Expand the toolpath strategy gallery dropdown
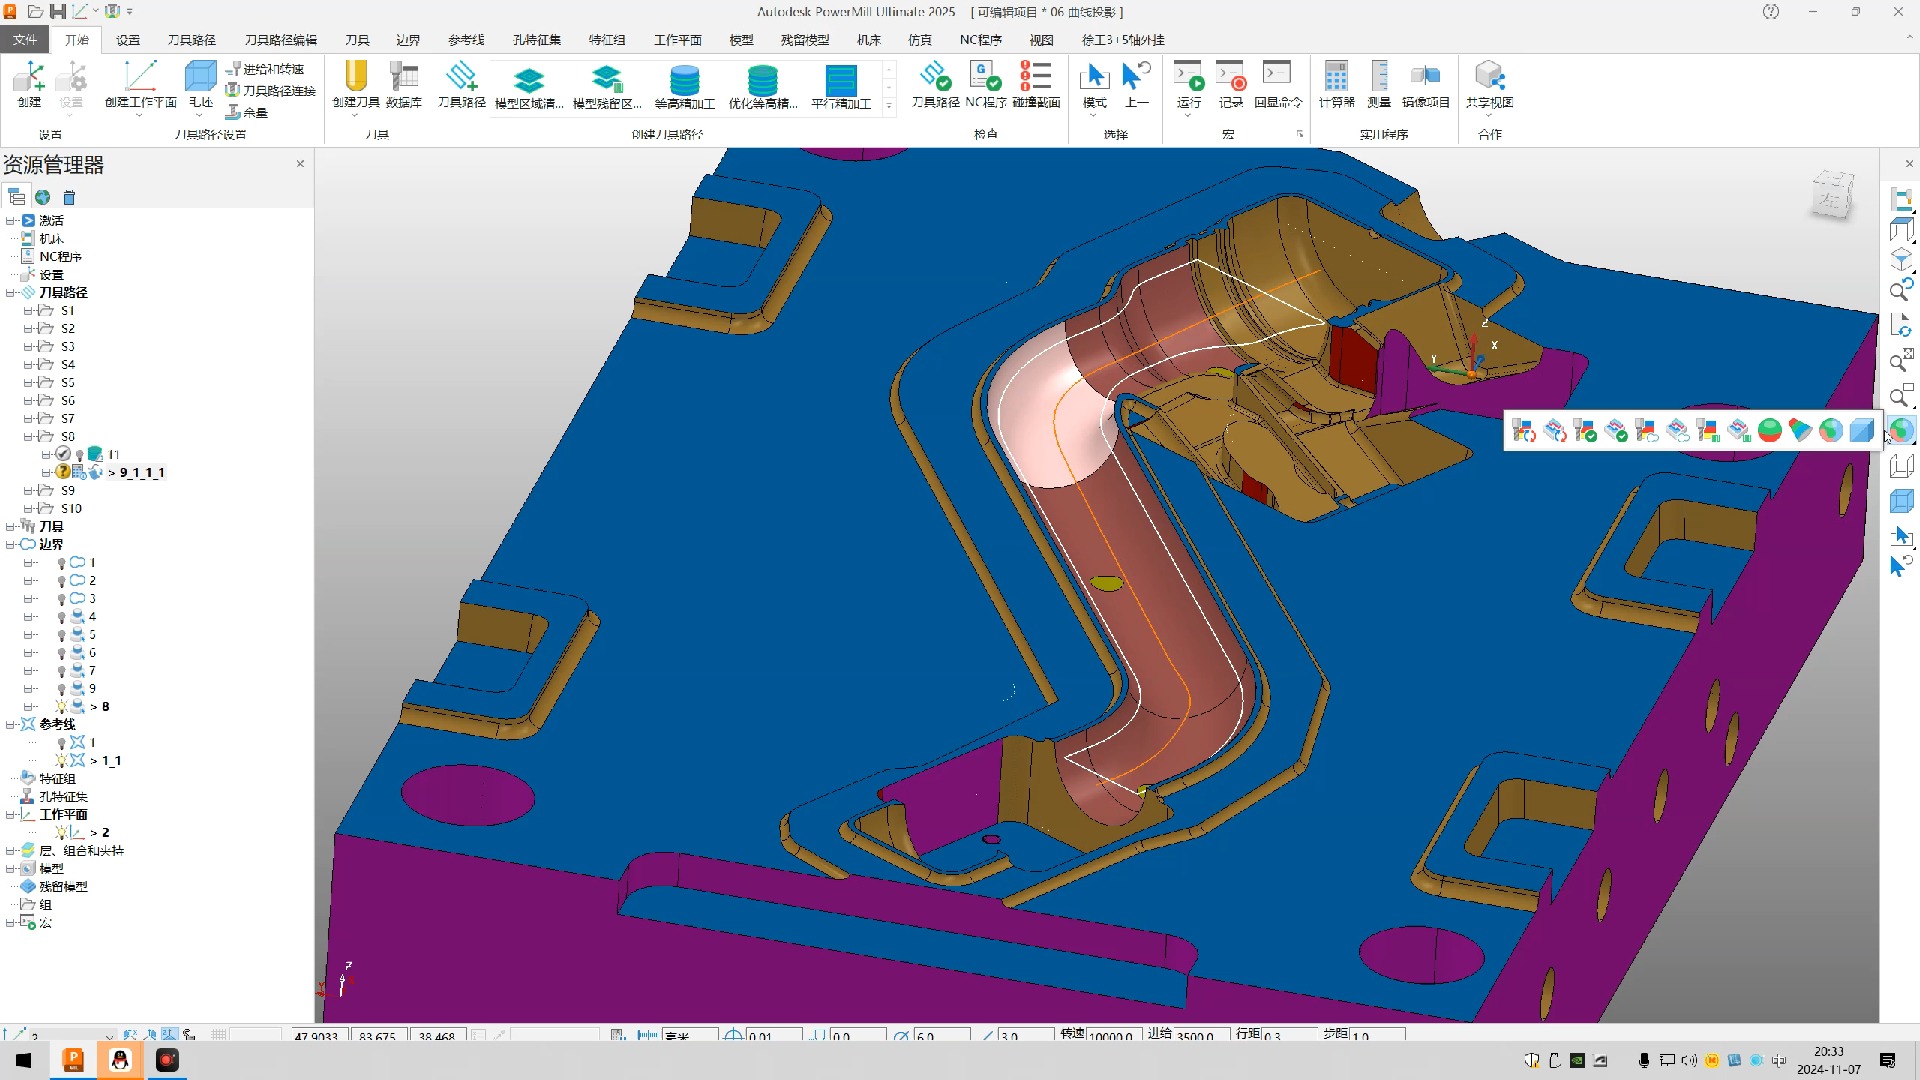 point(888,106)
